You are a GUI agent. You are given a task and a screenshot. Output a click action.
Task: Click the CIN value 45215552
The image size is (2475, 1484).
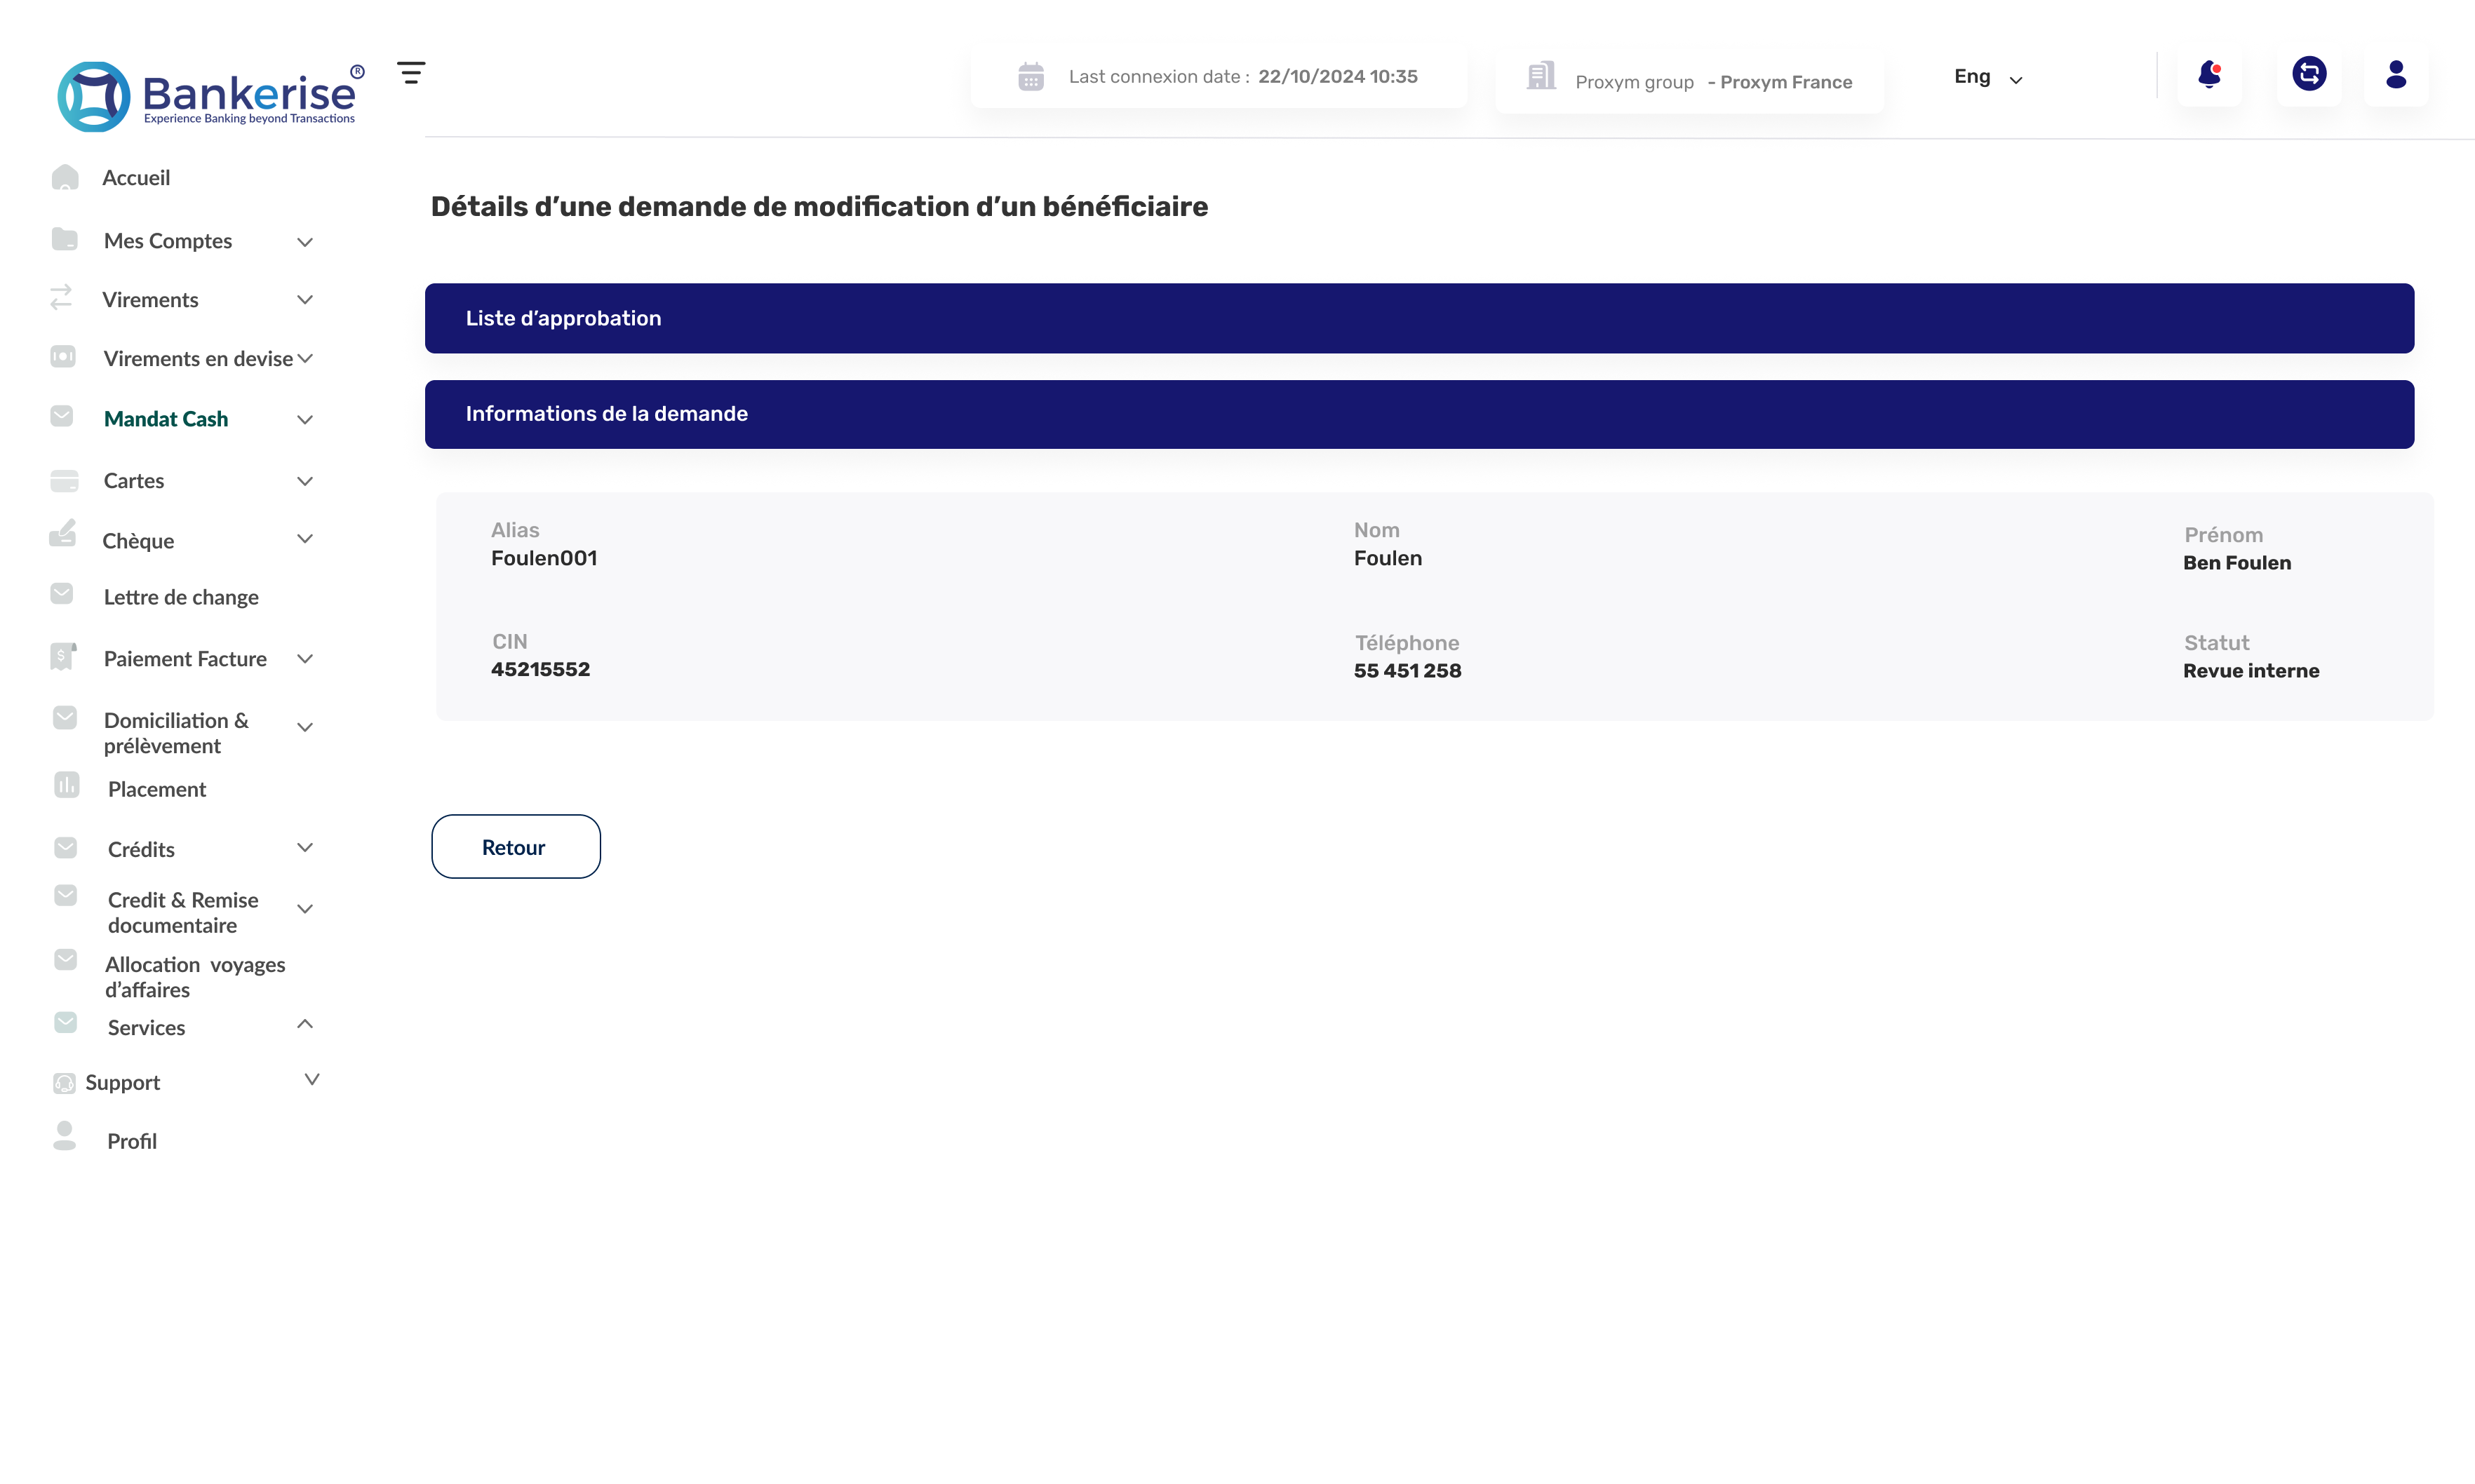(540, 669)
